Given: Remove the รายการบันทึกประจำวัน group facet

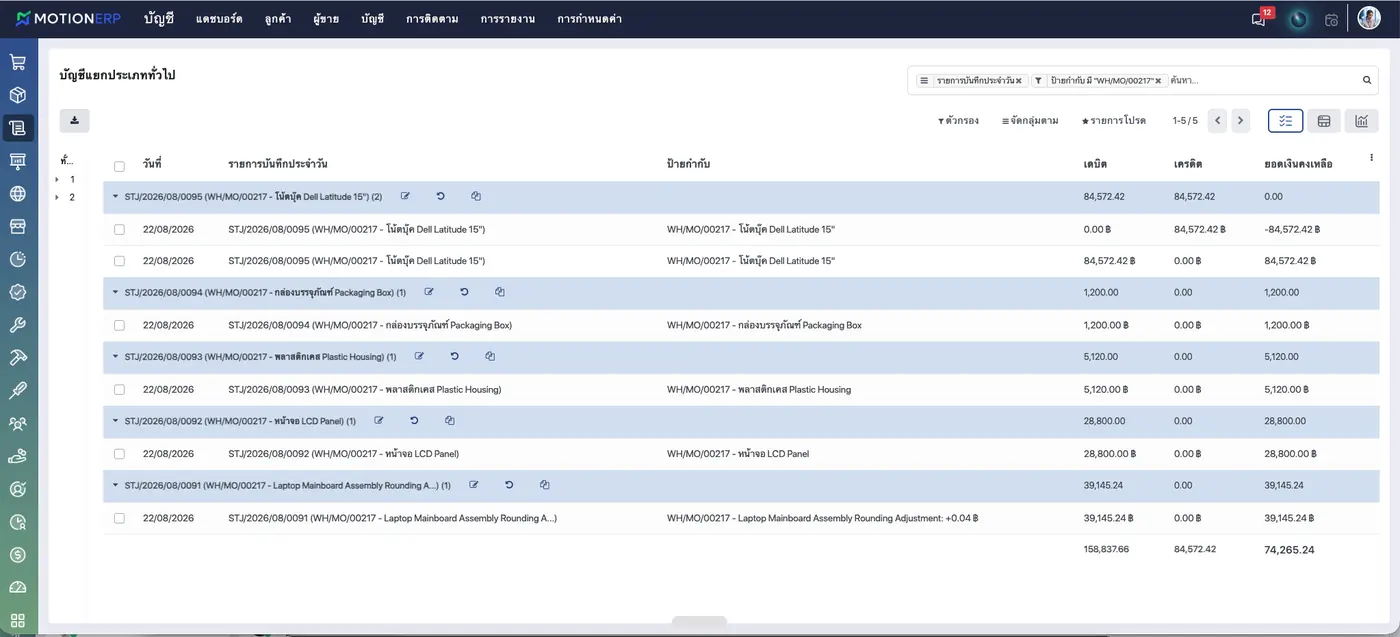Looking at the screenshot, I should click(1018, 81).
